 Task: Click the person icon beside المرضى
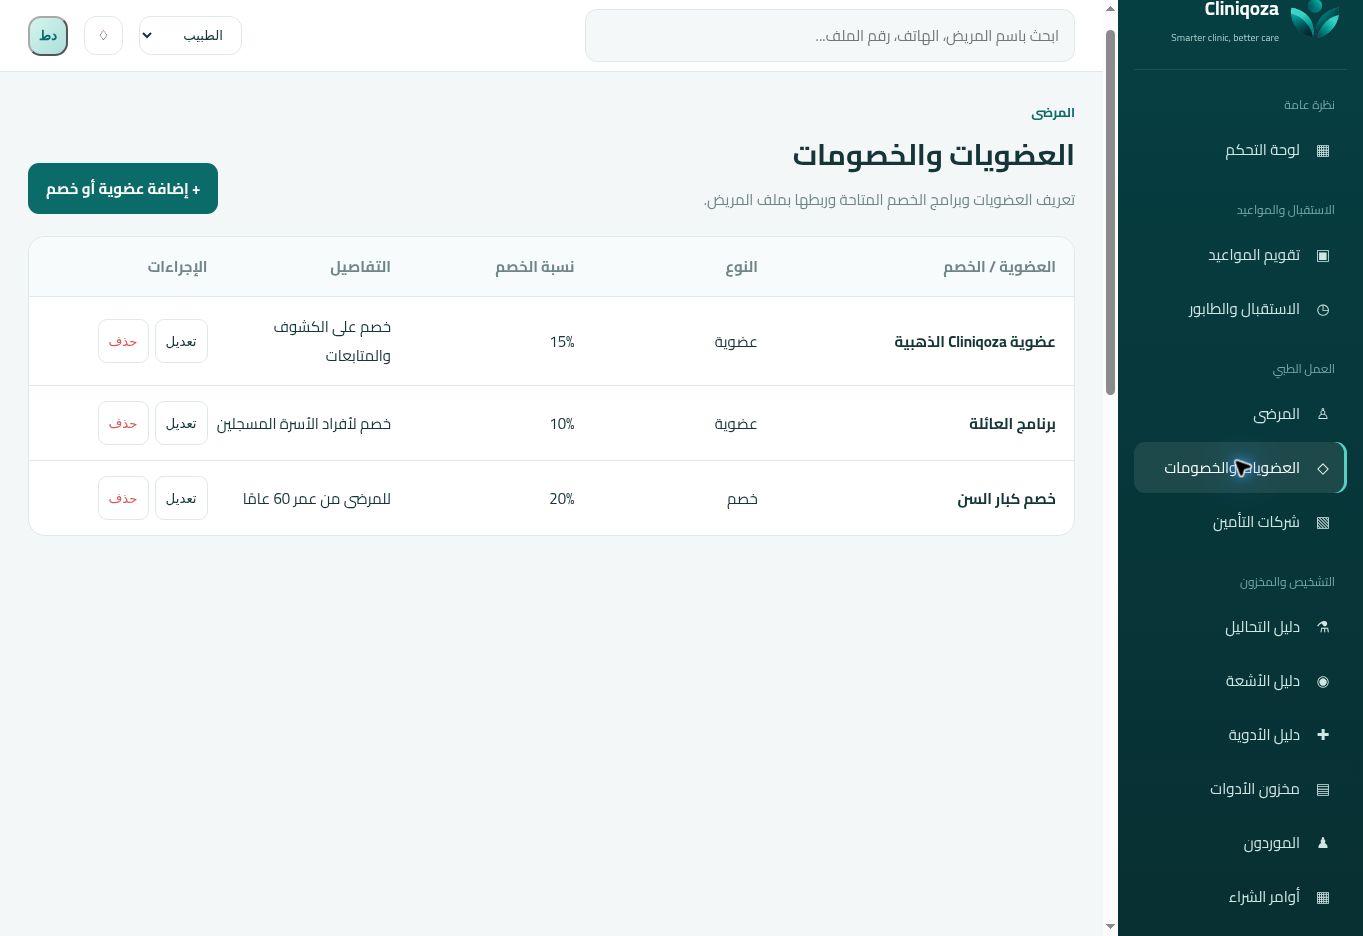(1323, 414)
